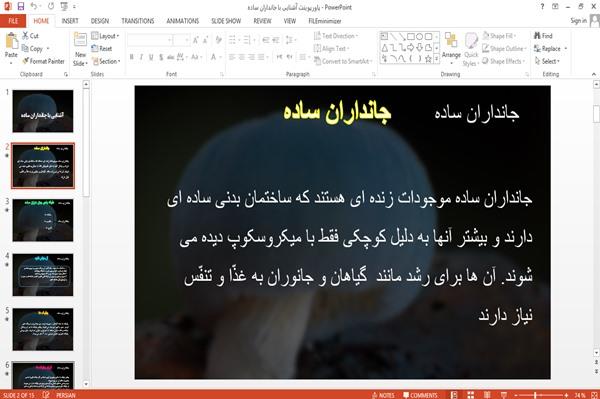This screenshot has width=600, height=399.
Task: Click the New Slide icon
Action: tap(80, 40)
